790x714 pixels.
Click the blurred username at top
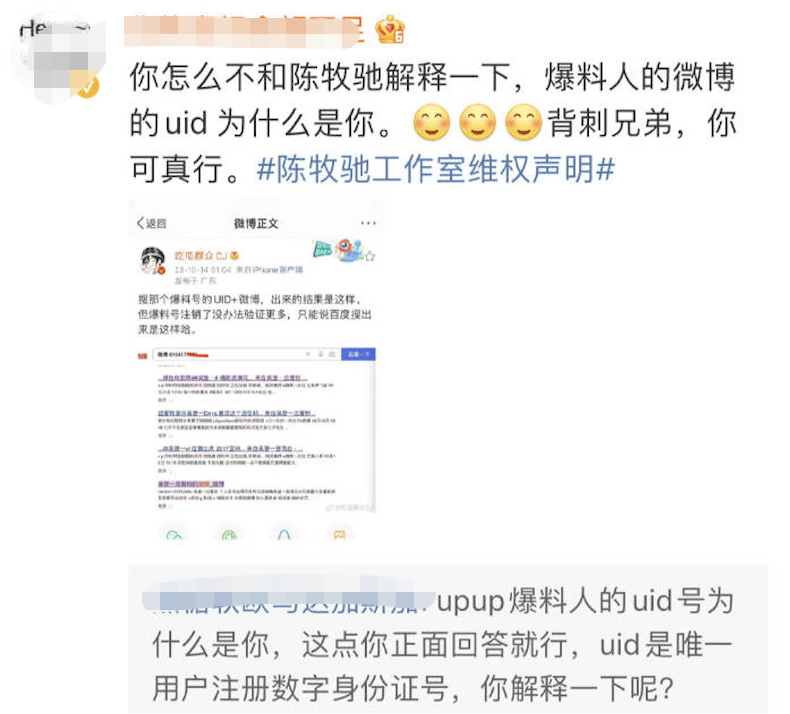[244, 31]
